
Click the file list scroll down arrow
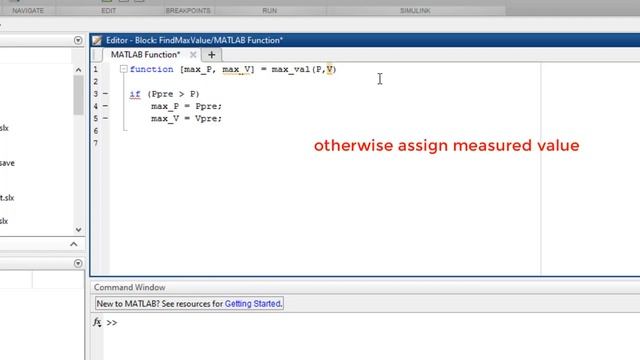coord(78,230)
